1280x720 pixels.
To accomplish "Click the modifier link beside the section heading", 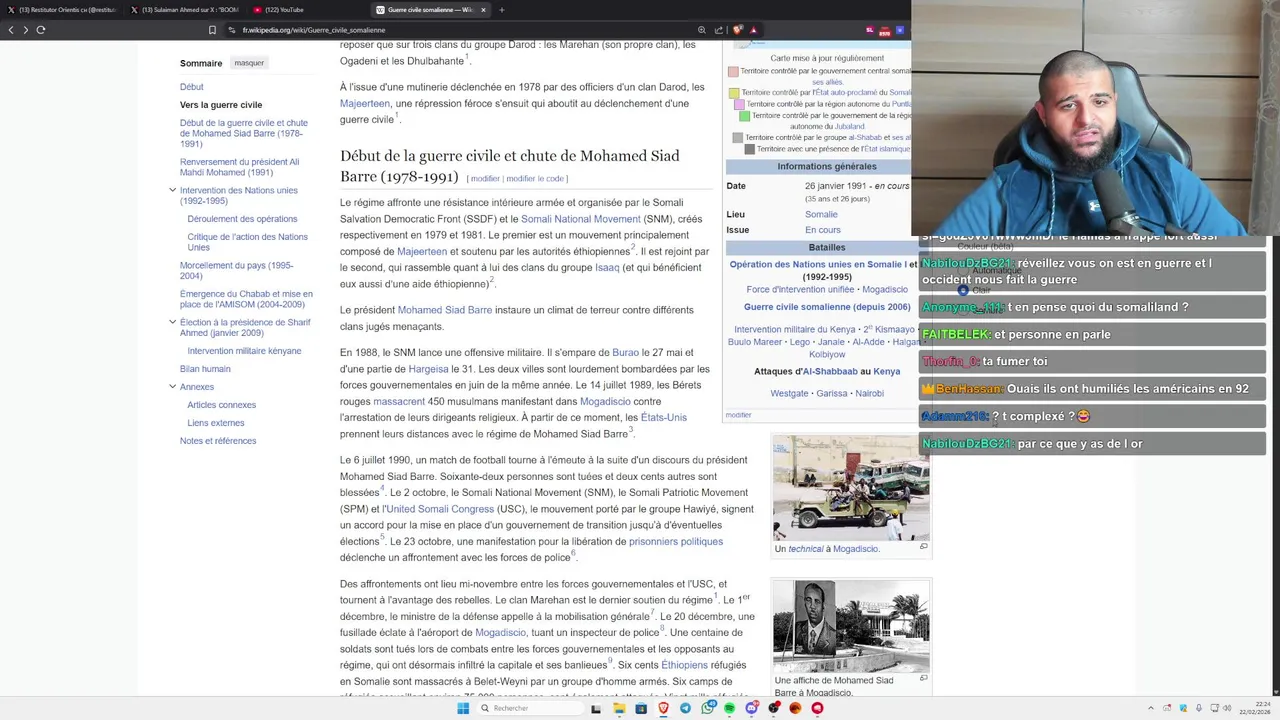I will (x=485, y=179).
